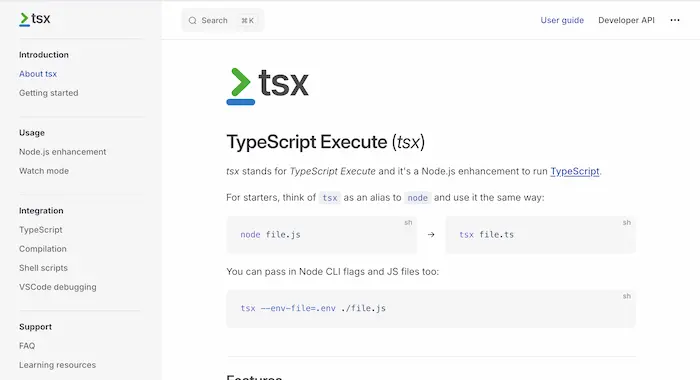This screenshot has width=700, height=380.
Task: Click the 'TypeScript Execute (tsx)' heading
Action: point(325,142)
